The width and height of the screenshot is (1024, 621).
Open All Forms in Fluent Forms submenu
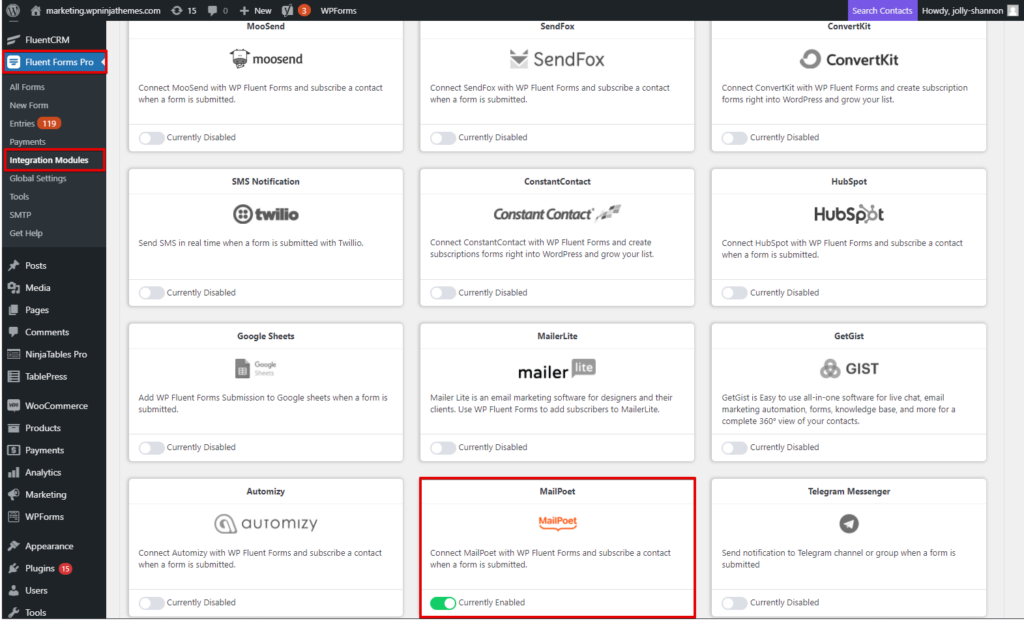pyautogui.click(x=27, y=87)
